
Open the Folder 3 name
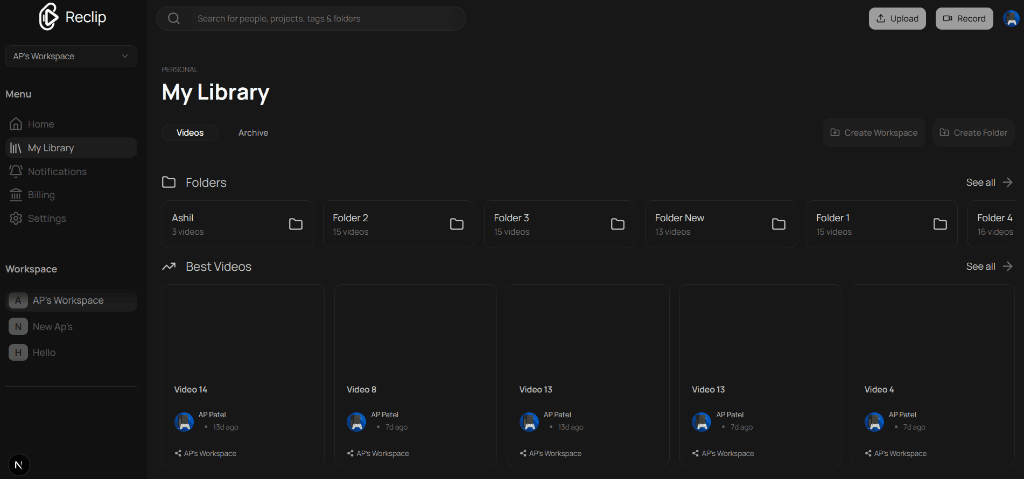coord(511,218)
